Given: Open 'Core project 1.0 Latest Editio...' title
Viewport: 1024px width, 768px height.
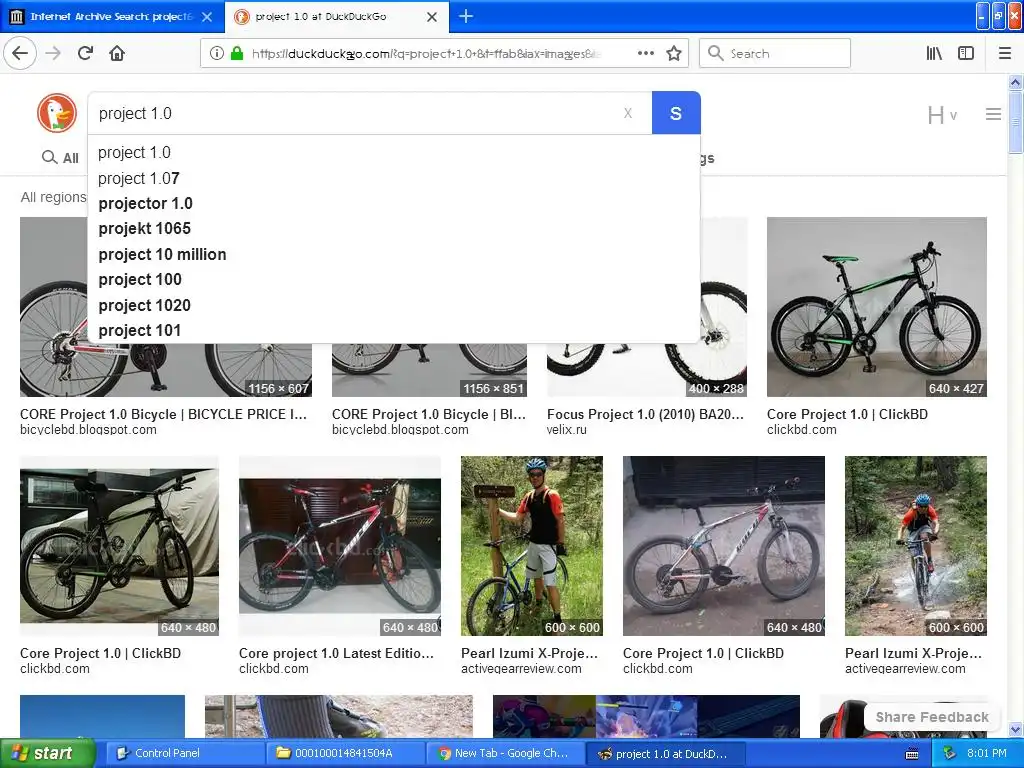Looking at the screenshot, I should [336, 653].
